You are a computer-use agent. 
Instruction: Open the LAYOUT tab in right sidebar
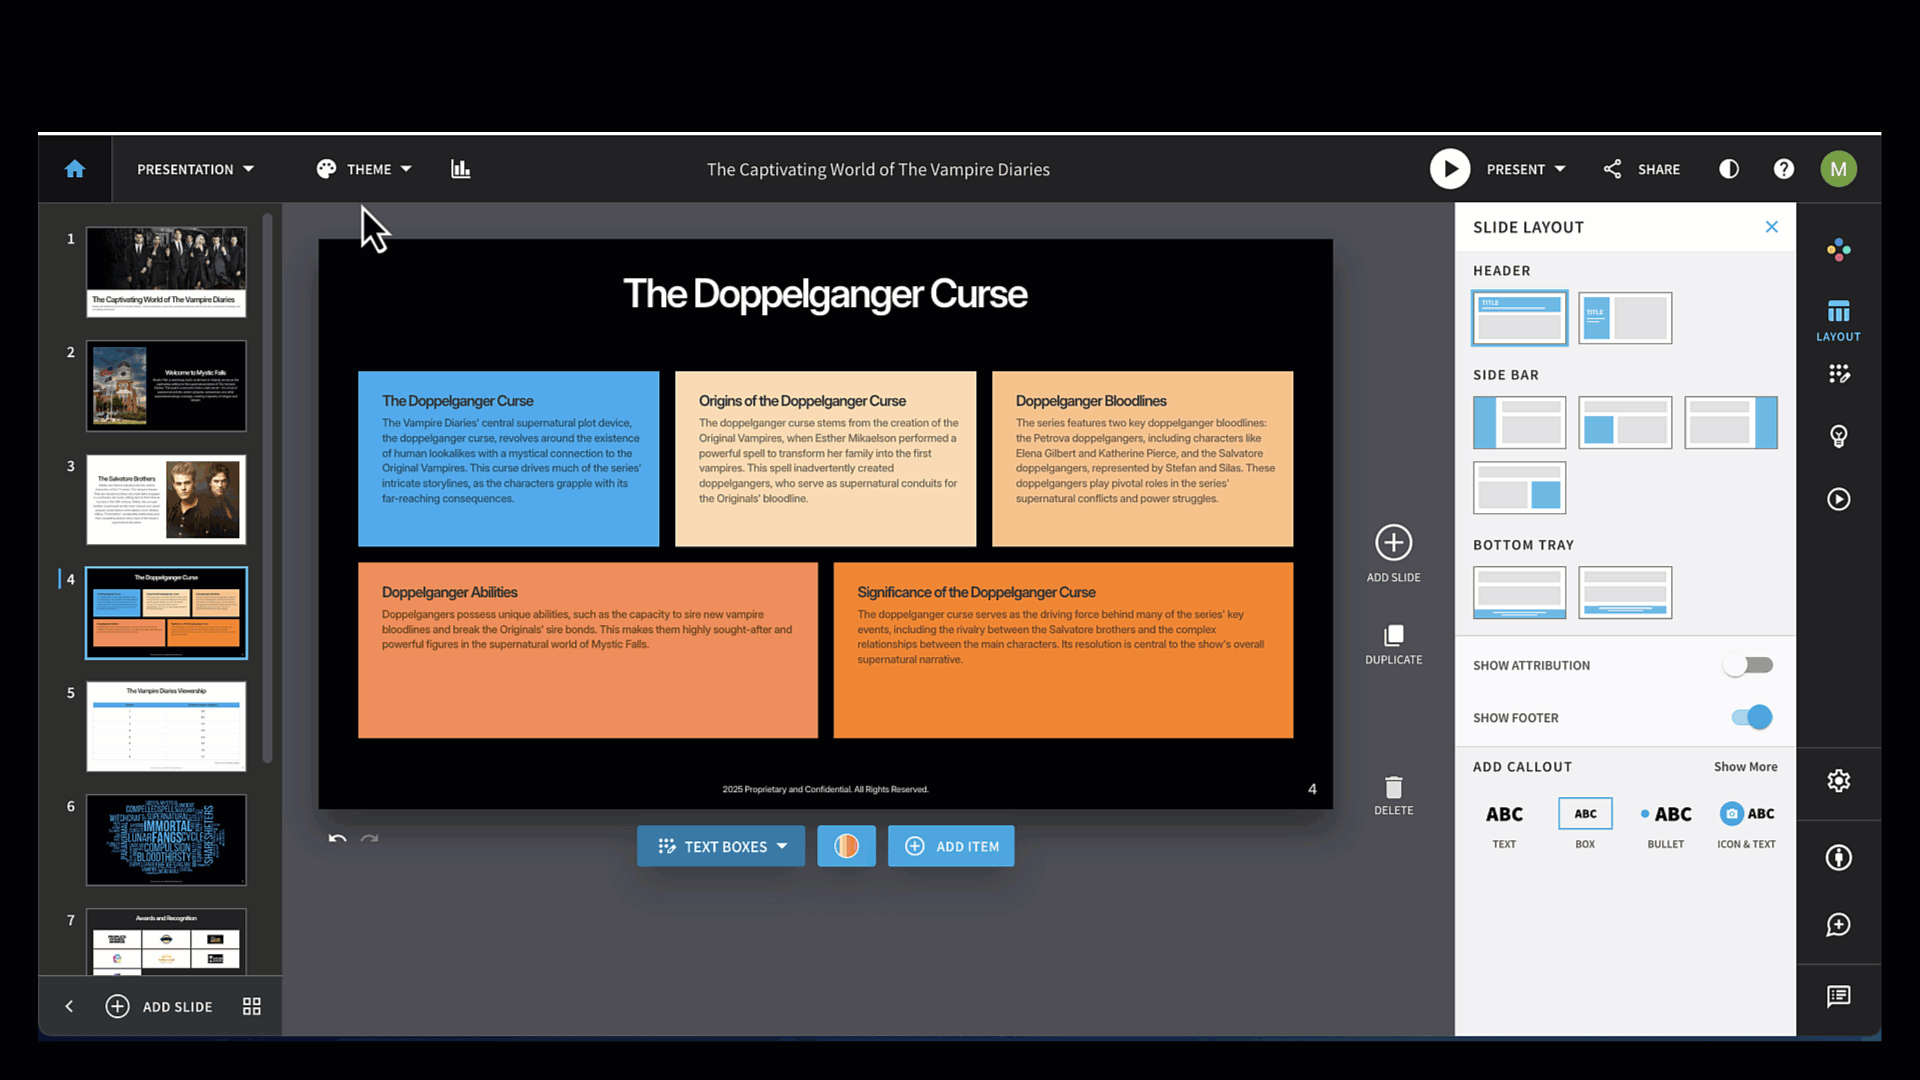(x=1839, y=320)
